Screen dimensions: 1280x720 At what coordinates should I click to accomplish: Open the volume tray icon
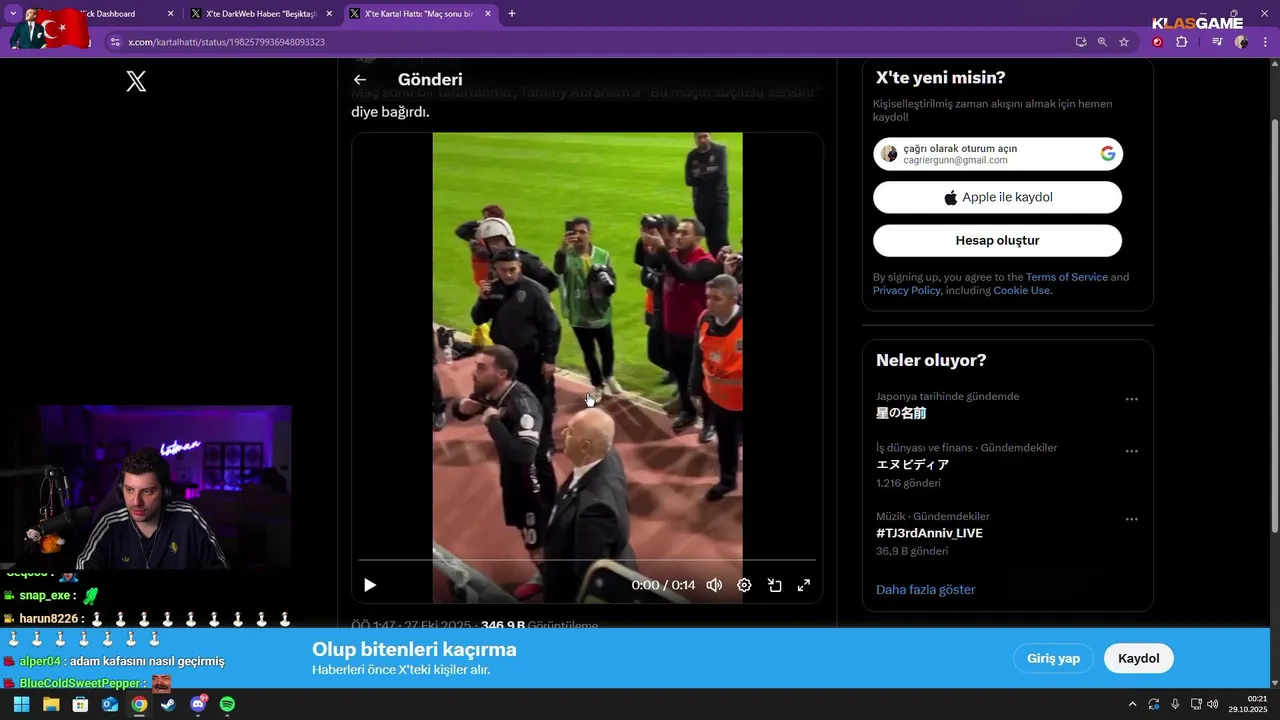tap(1213, 704)
